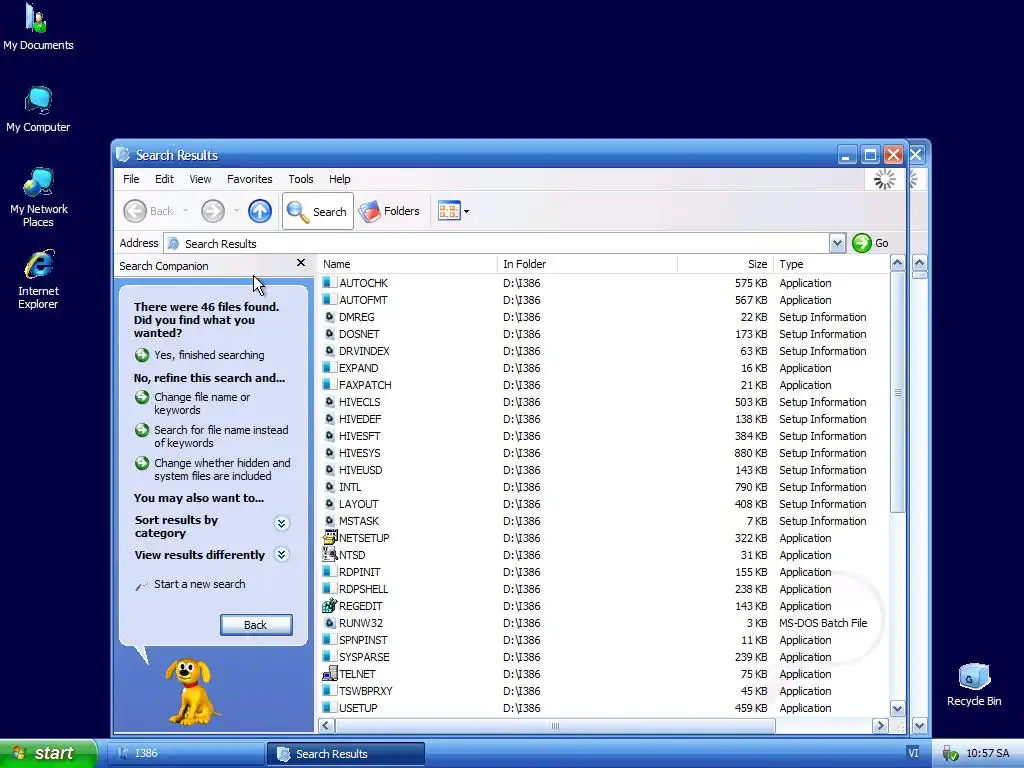Viewport: 1024px width, 768px height.
Task: Select the NTSD file icon
Action: [330, 554]
